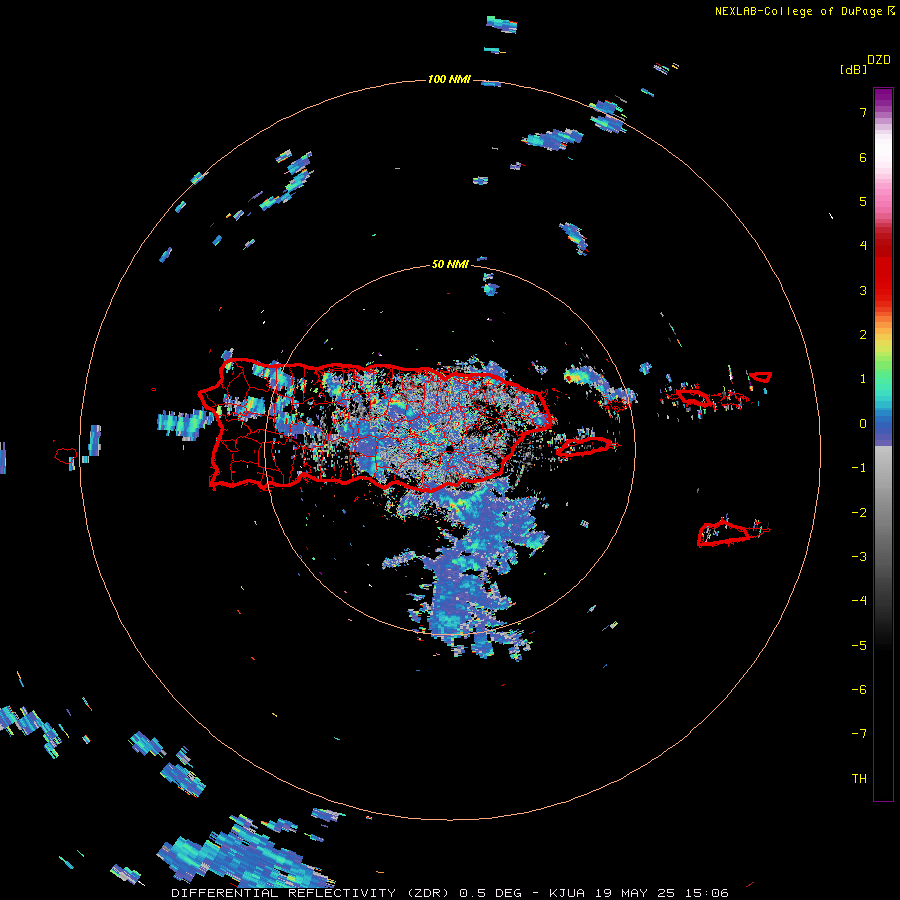This screenshot has width=900, height=900.
Task: Click the 1 value on color scale
Action: pyautogui.click(x=863, y=379)
